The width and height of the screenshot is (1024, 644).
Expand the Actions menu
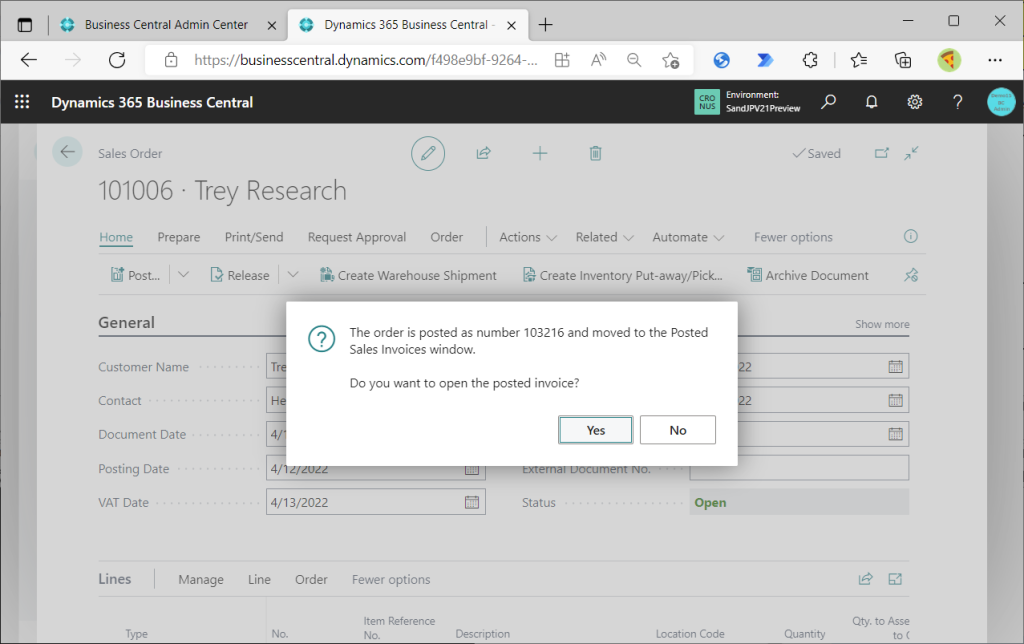tap(528, 237)
